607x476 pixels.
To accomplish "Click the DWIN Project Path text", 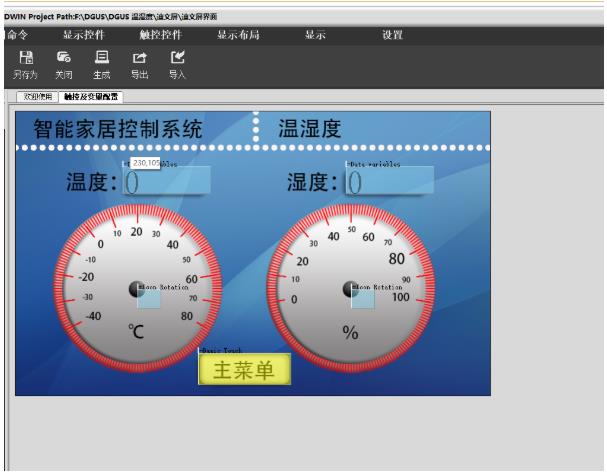I will pyautogui.click(x=110, y=17).
